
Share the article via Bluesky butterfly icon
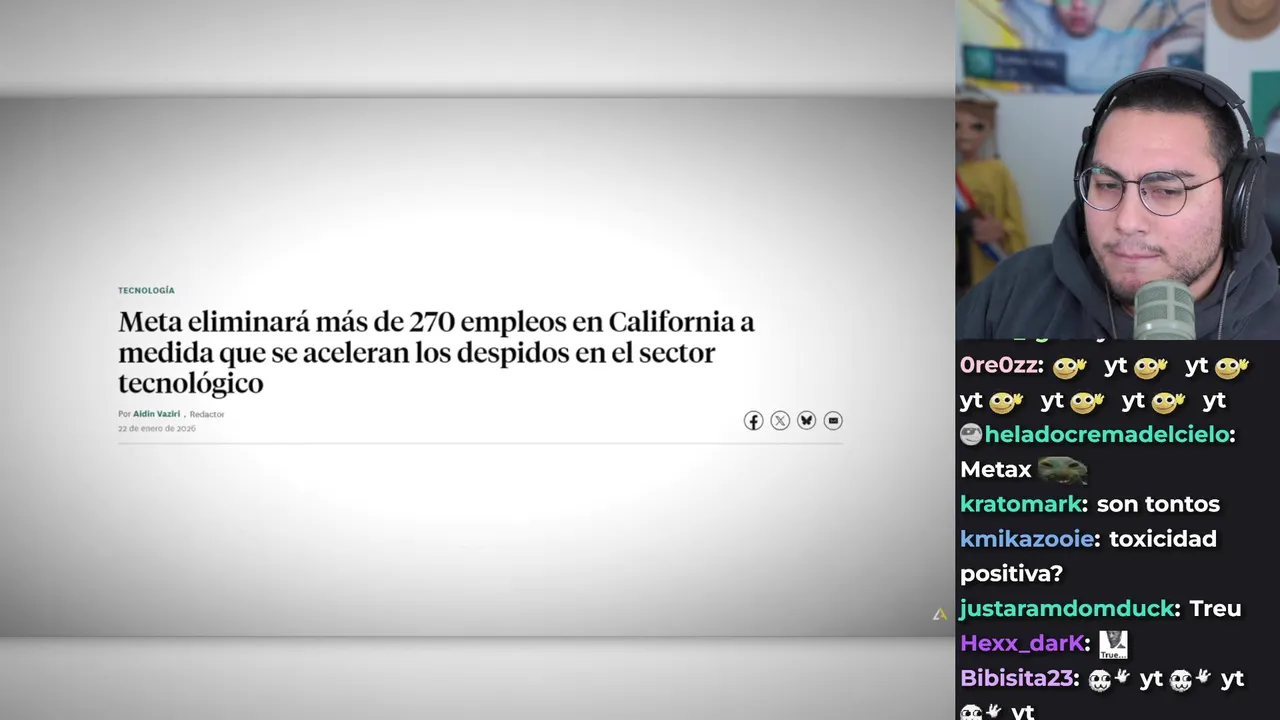[x=806, y=421]
